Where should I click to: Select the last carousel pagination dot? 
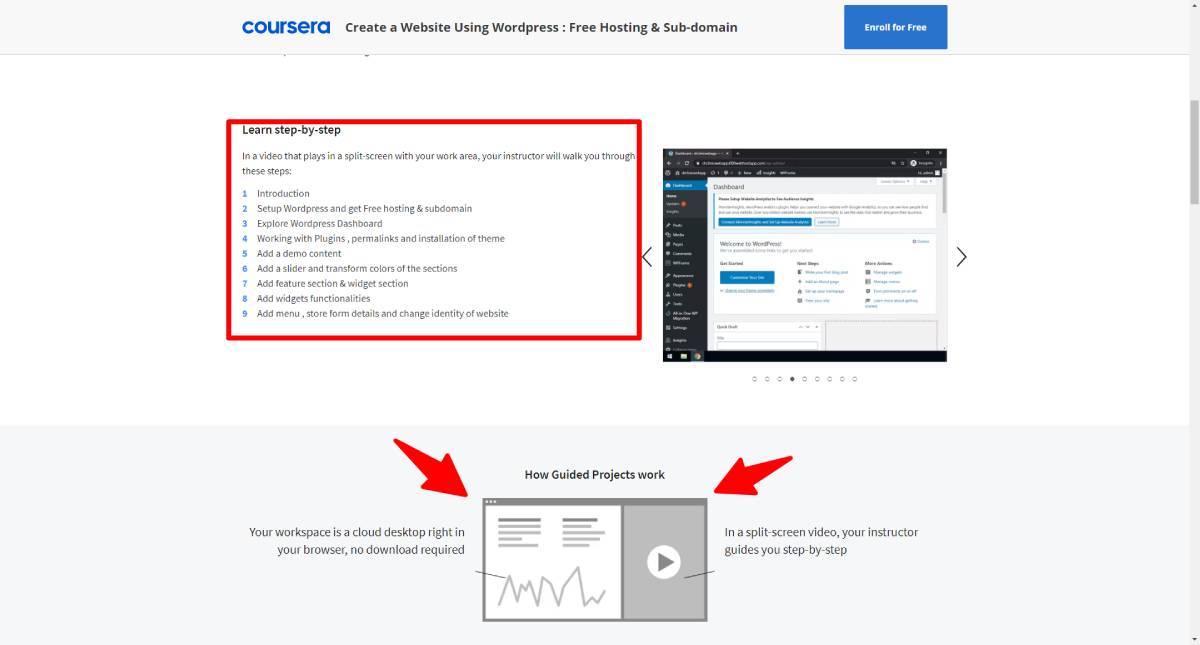(854, 379)
